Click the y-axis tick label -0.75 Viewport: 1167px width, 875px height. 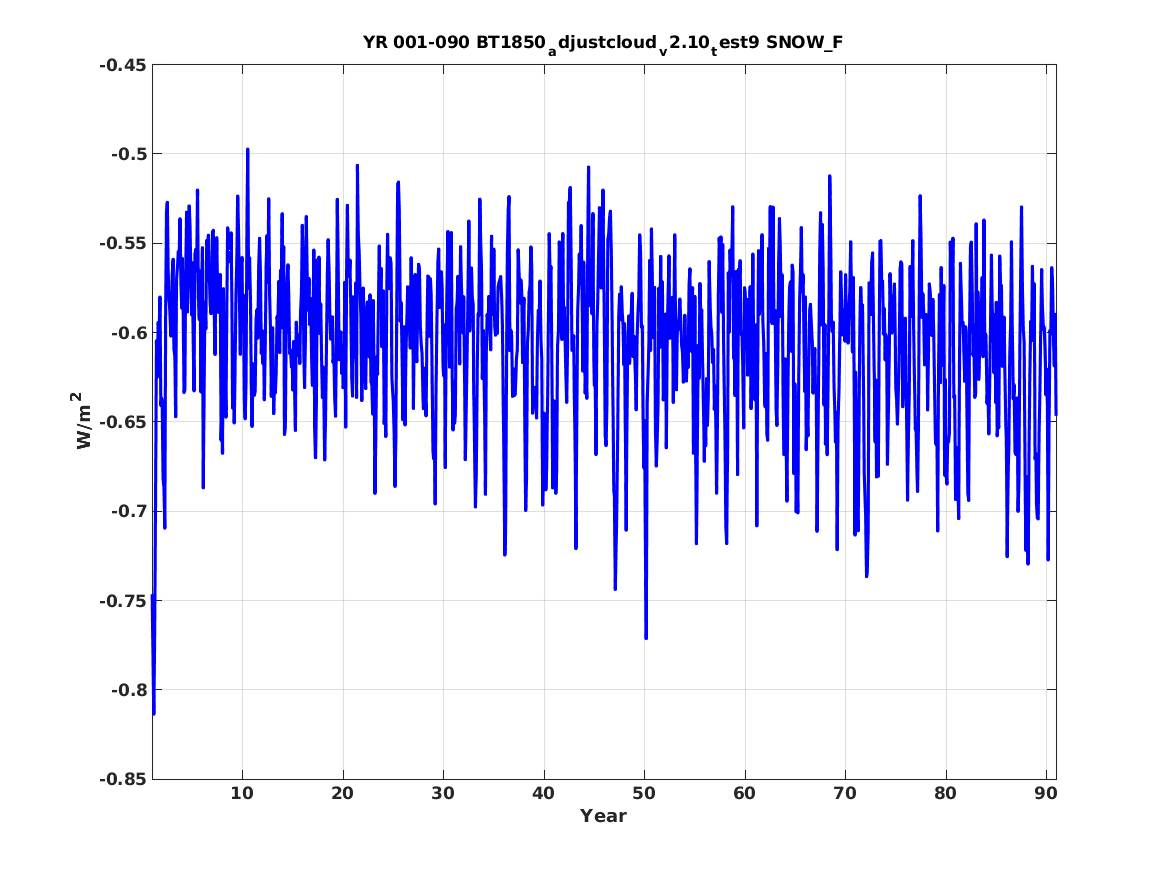123,600
